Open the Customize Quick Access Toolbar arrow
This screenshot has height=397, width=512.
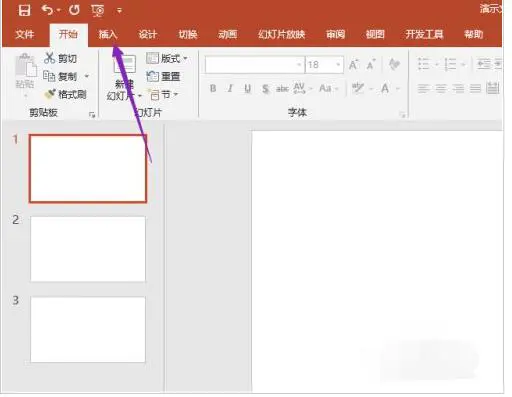[119, 11]
